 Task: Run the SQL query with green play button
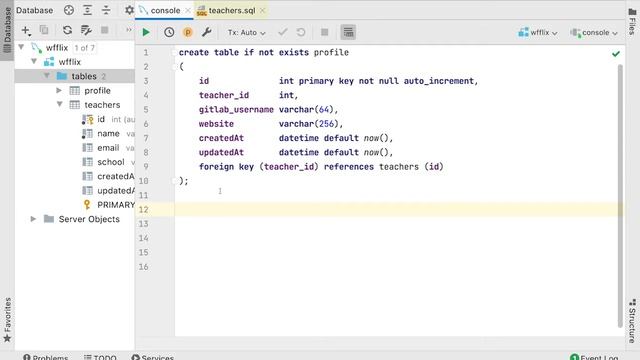[x=146, y=32]
